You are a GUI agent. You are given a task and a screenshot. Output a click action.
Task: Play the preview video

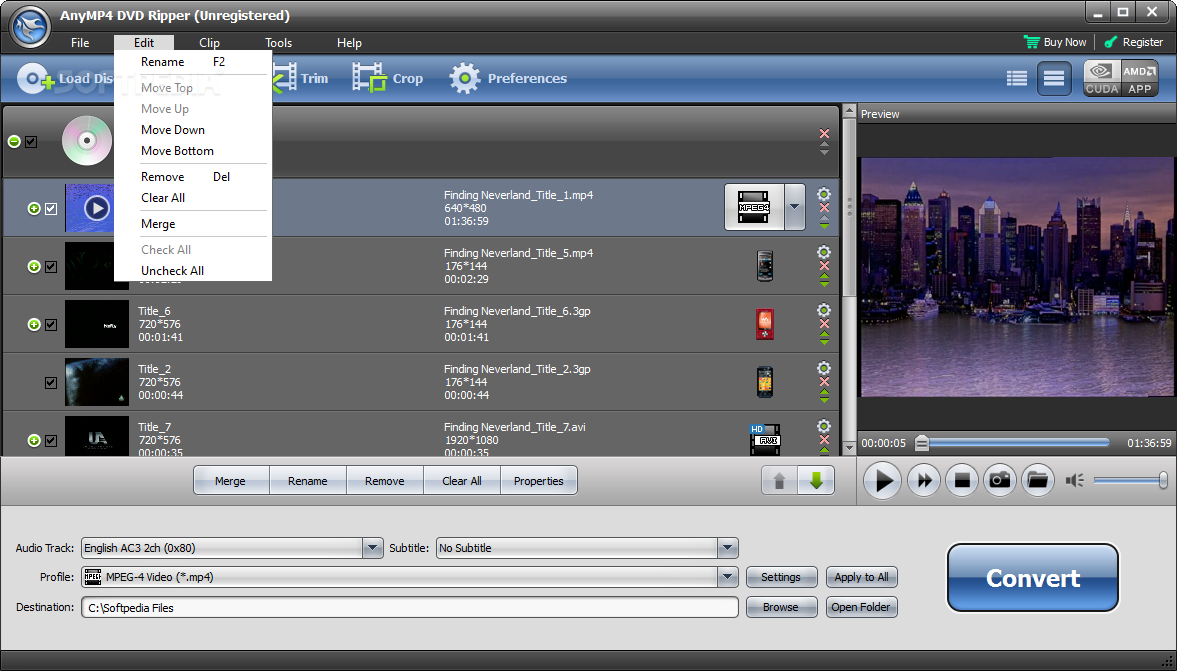point(882,480)
